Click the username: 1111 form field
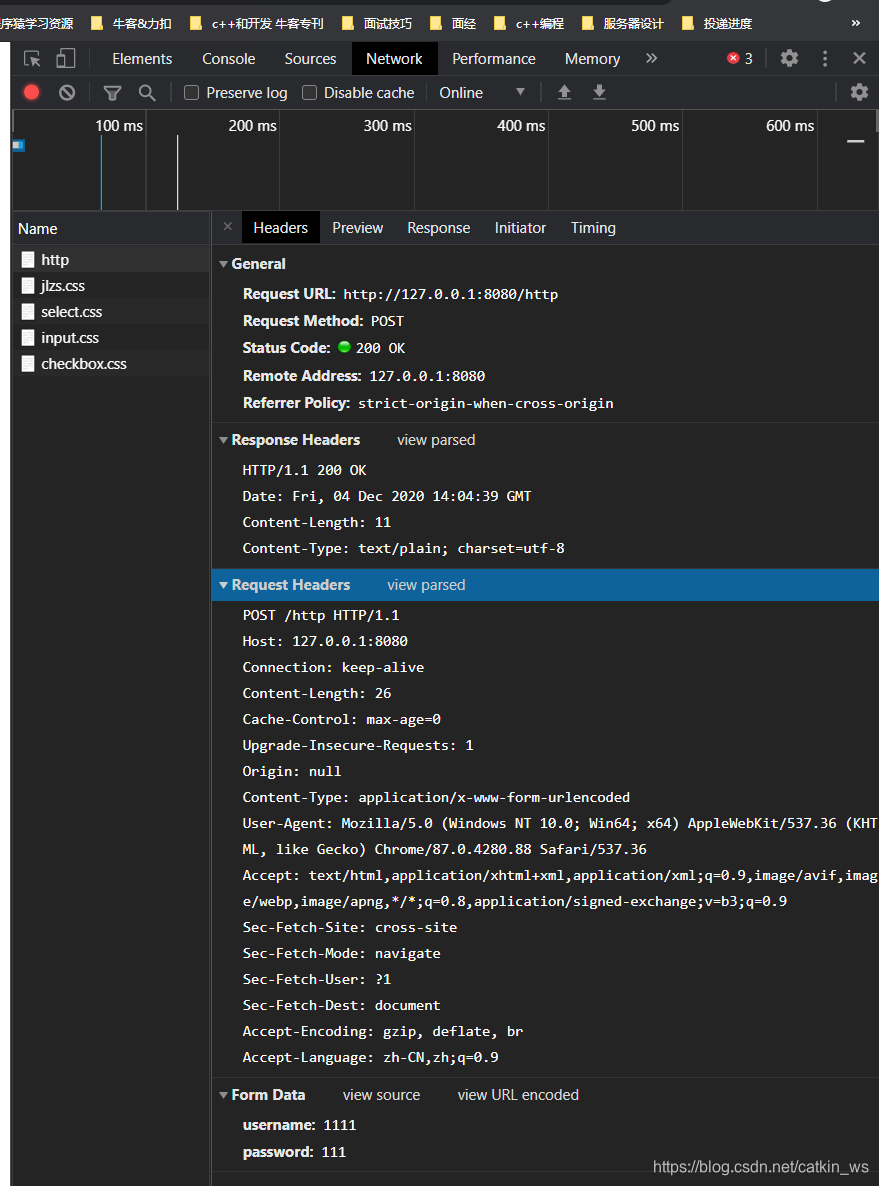879x1186 pixels. point(300,1125)
